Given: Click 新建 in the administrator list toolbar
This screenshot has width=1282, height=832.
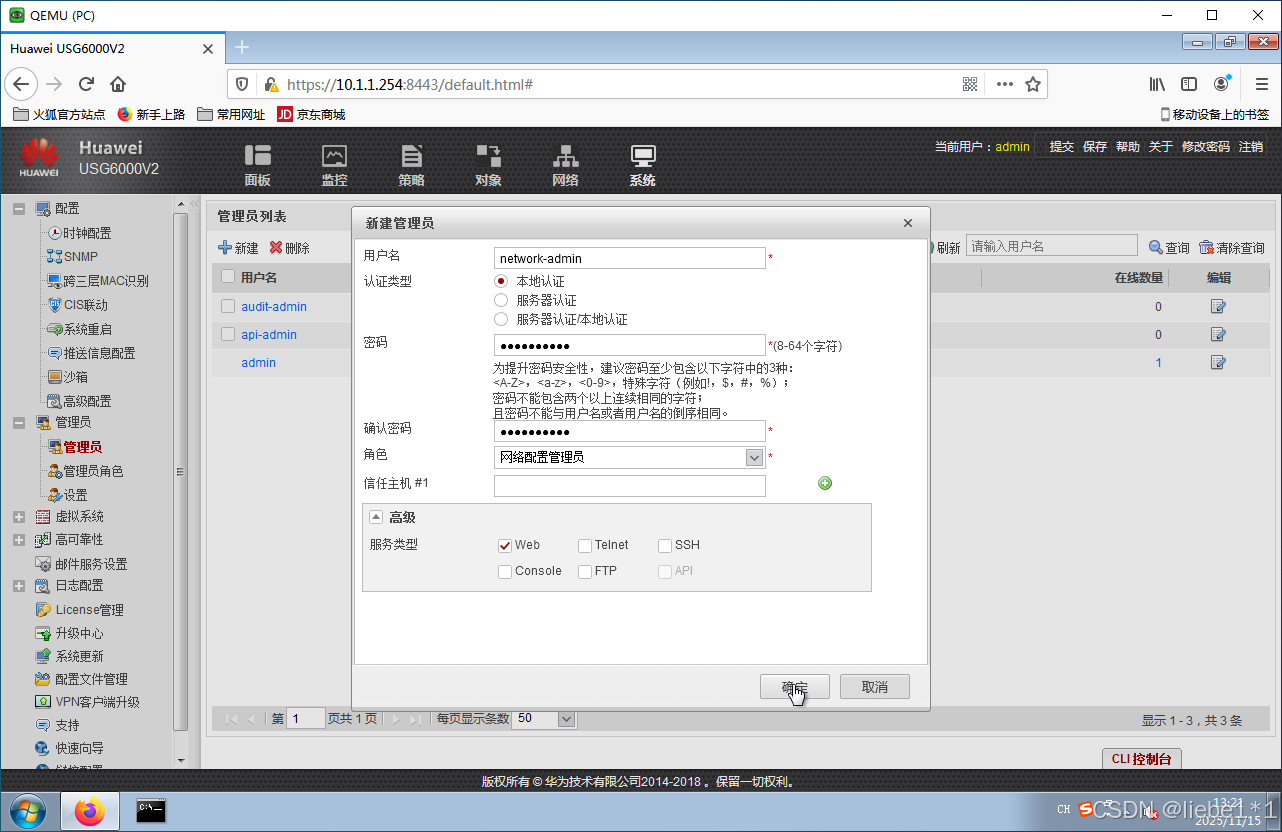Looking at the screenshot, I should (x=238, y=248).
